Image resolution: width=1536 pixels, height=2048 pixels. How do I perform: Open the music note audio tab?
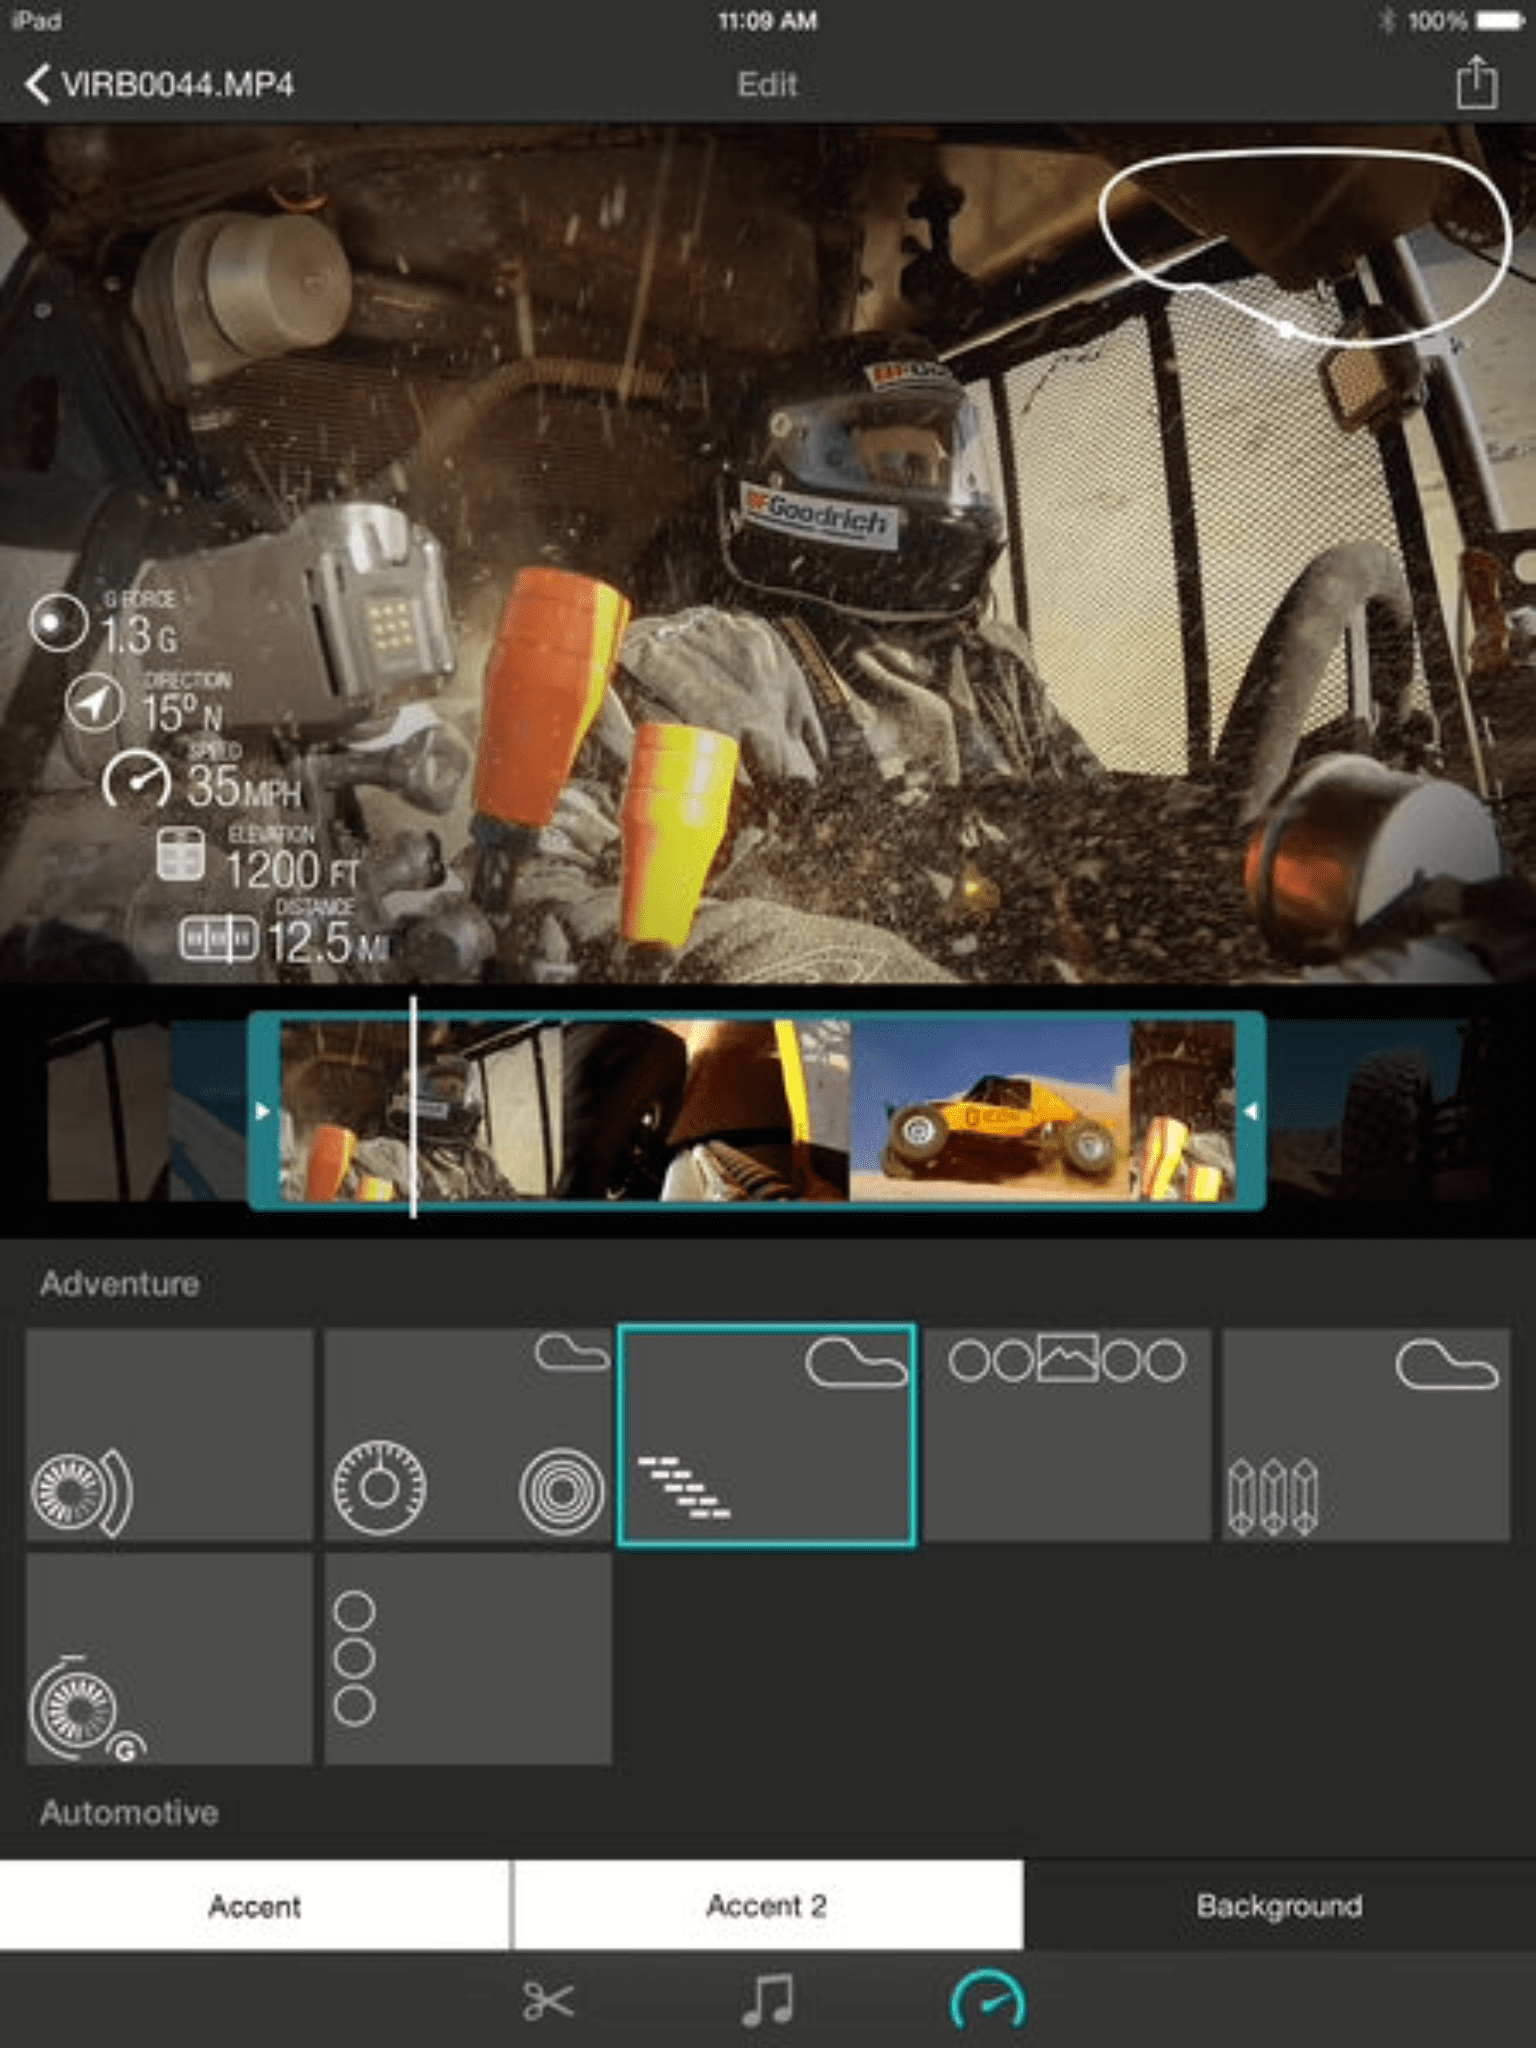768,2001
